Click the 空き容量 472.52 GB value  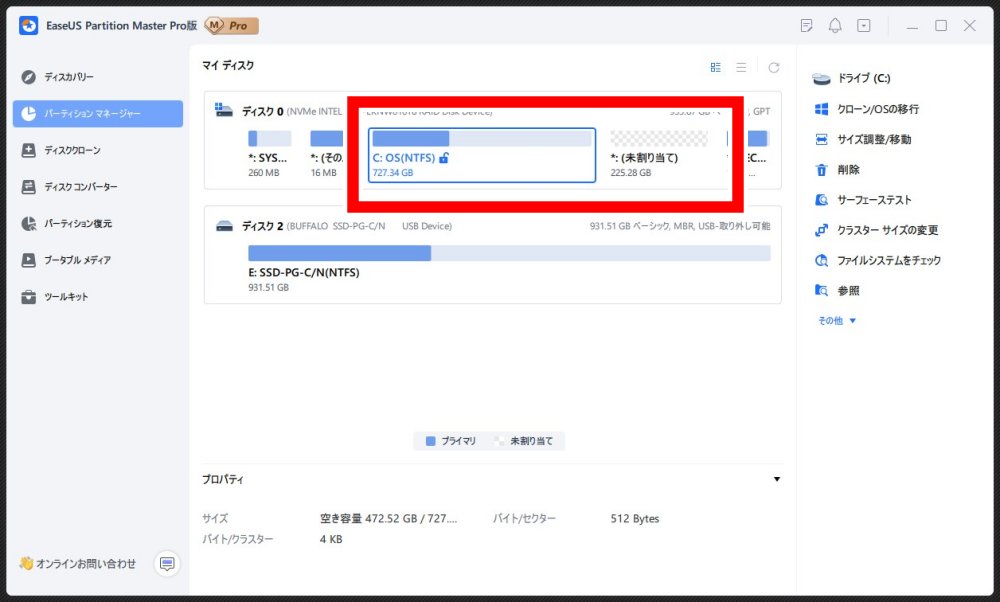coord(388,519)
